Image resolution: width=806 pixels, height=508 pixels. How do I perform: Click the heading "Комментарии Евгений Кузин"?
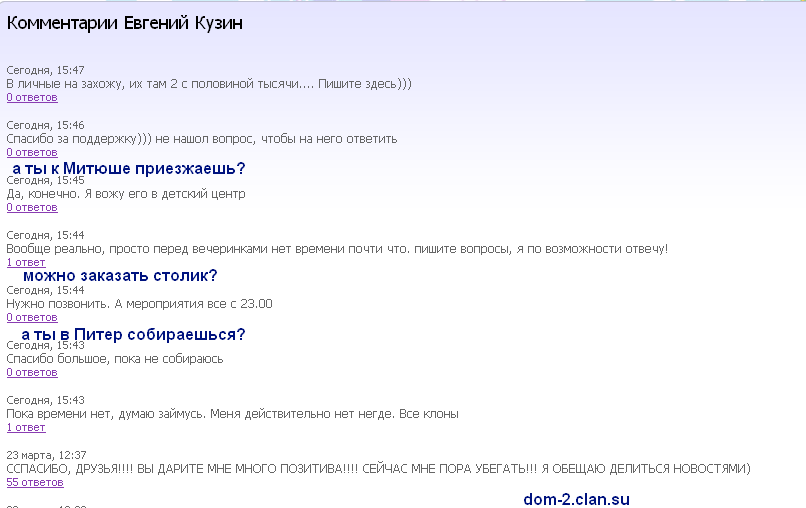click(124, 23)
